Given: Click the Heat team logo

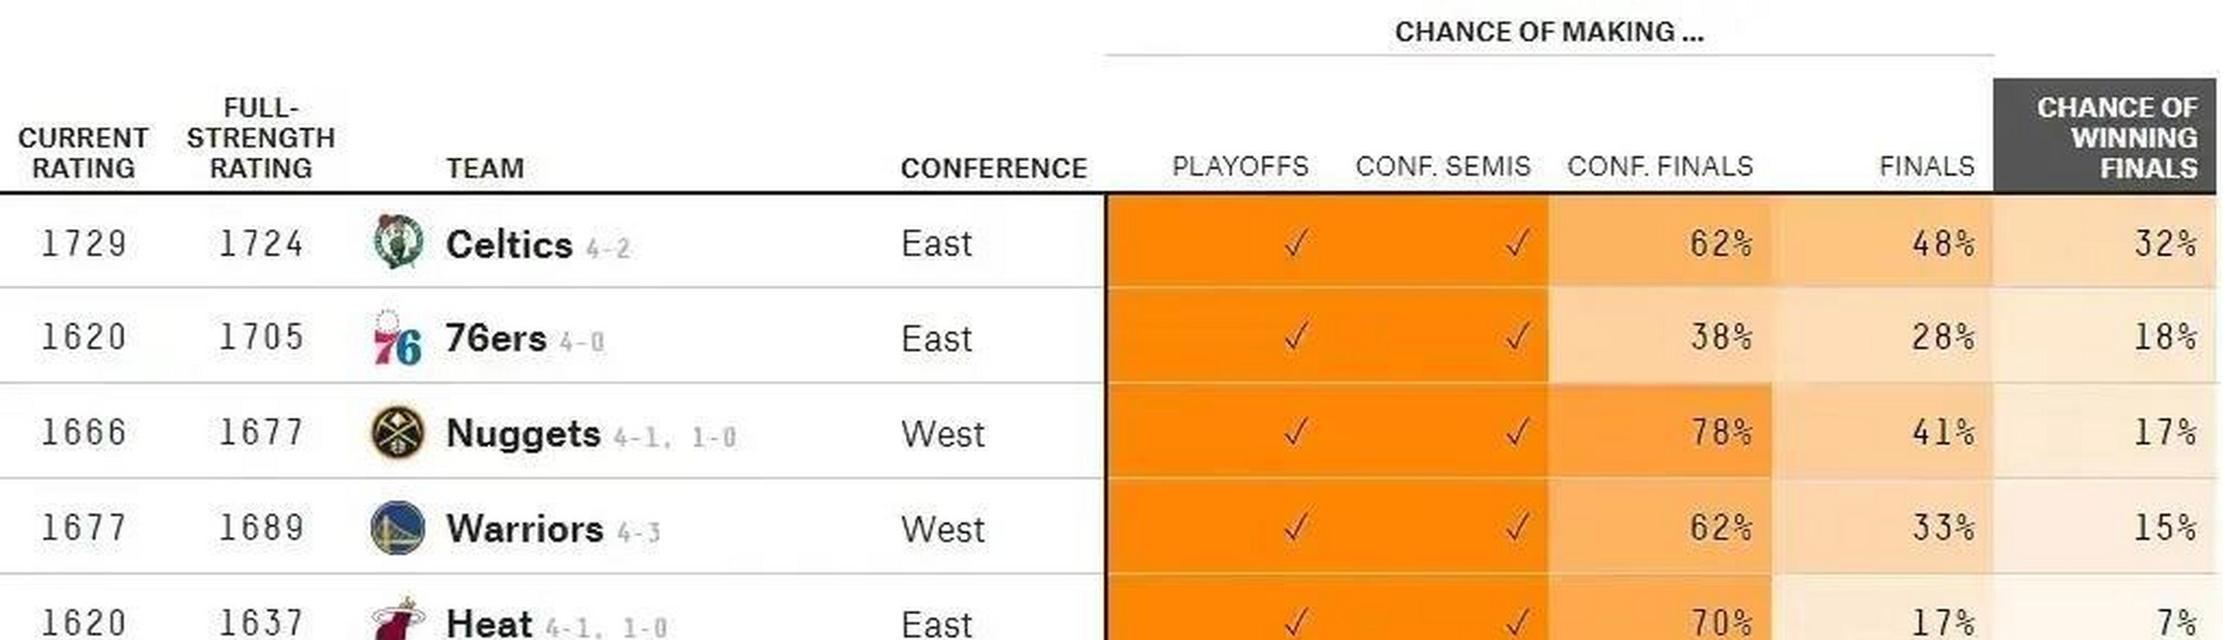Looking at the screenshot, I should [x=397, y=620].
